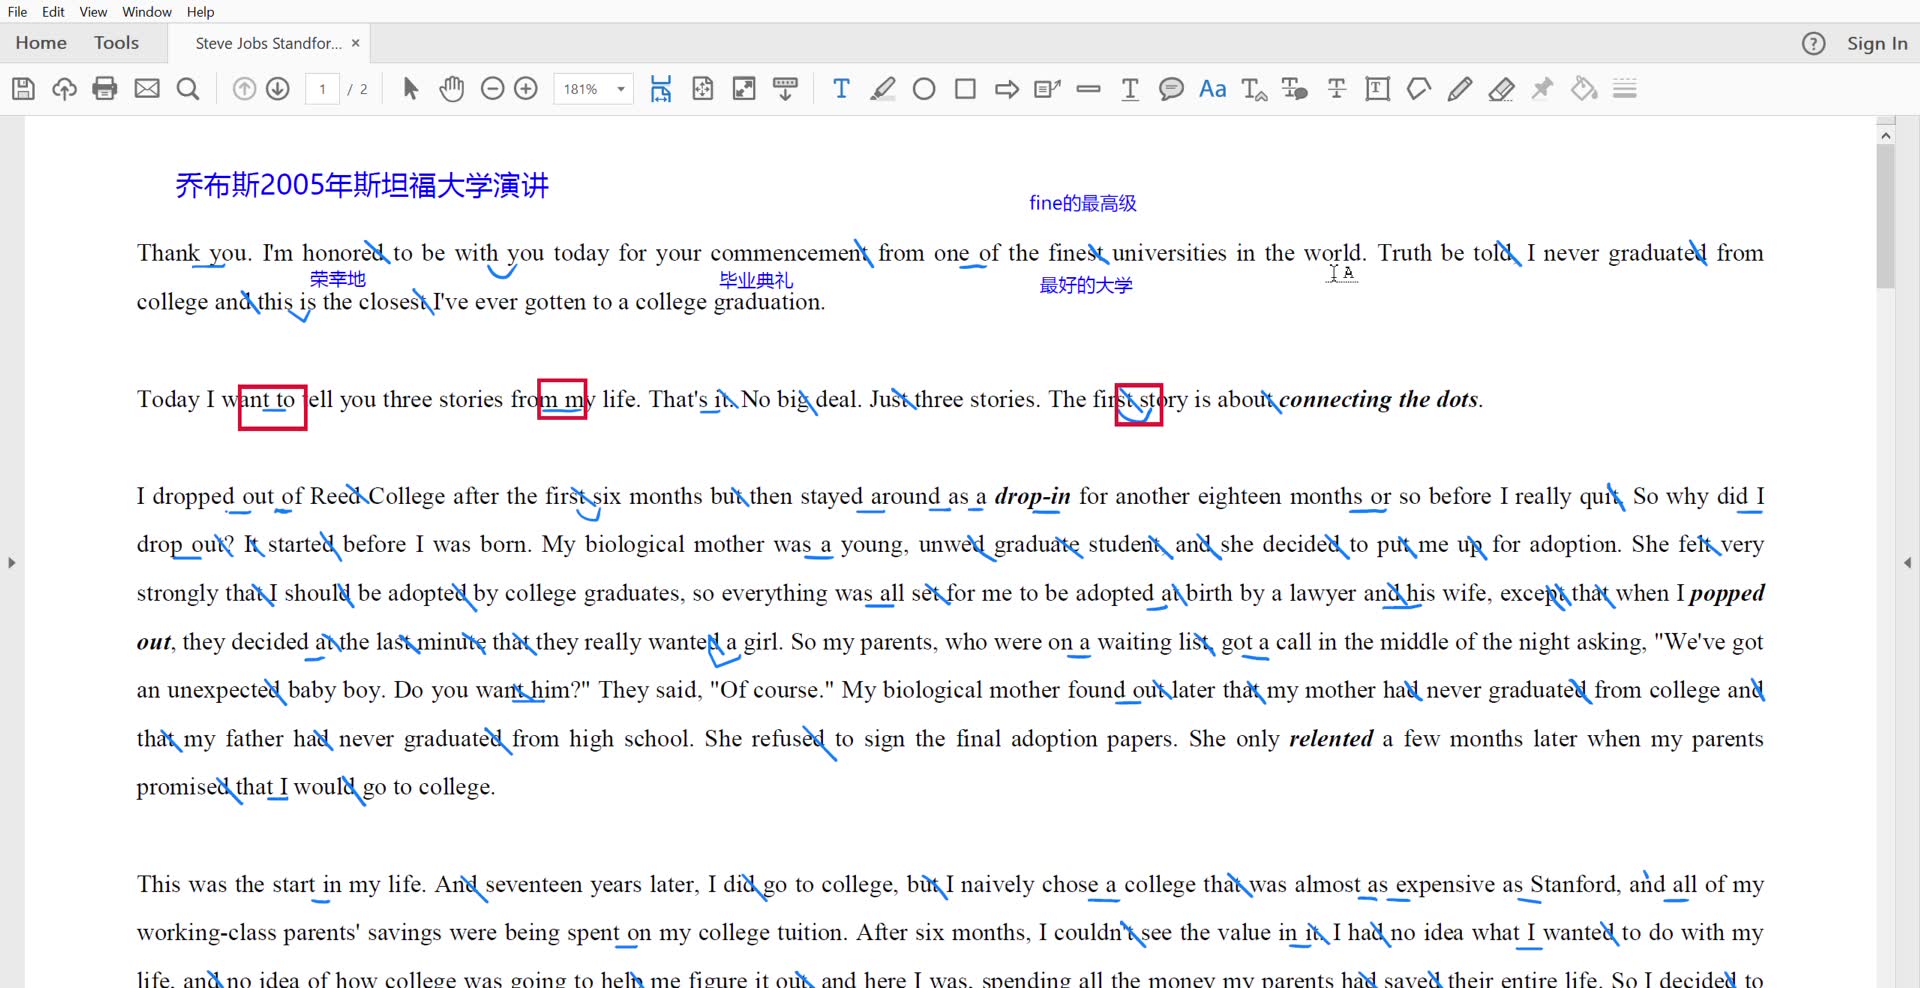Click the 'fine的最高级' annotation
The image size is (1920, 988).
point(1083,203)
